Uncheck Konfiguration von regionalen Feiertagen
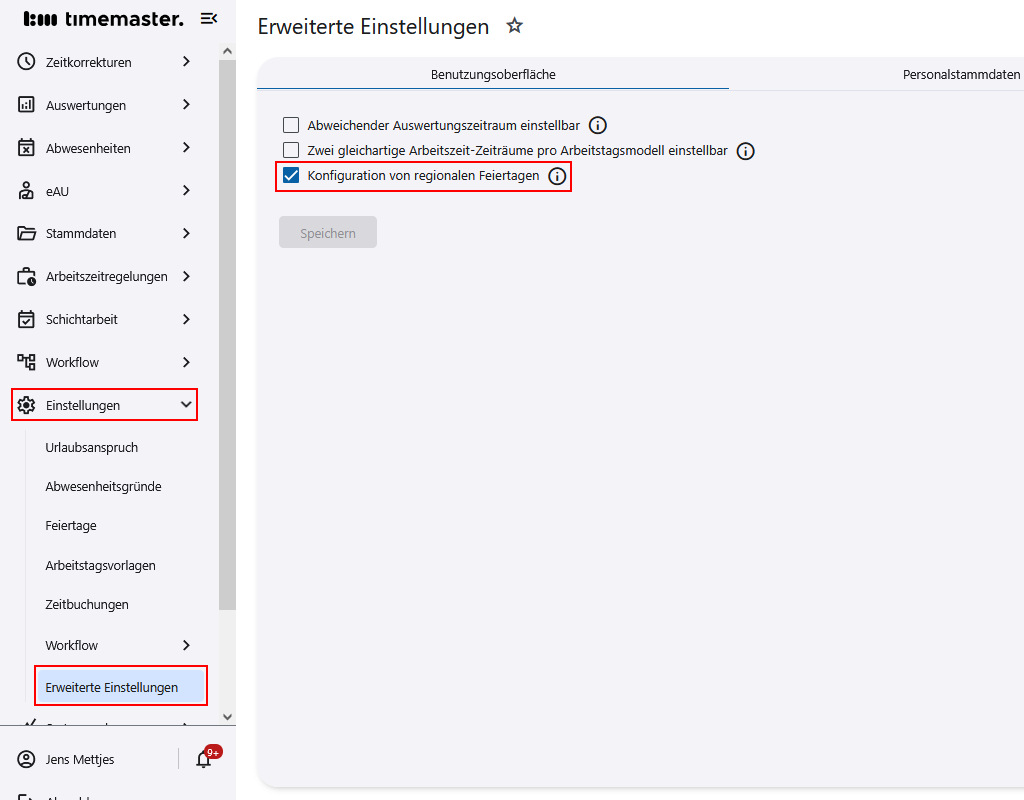1024x800 pixels. coord(291,176)
